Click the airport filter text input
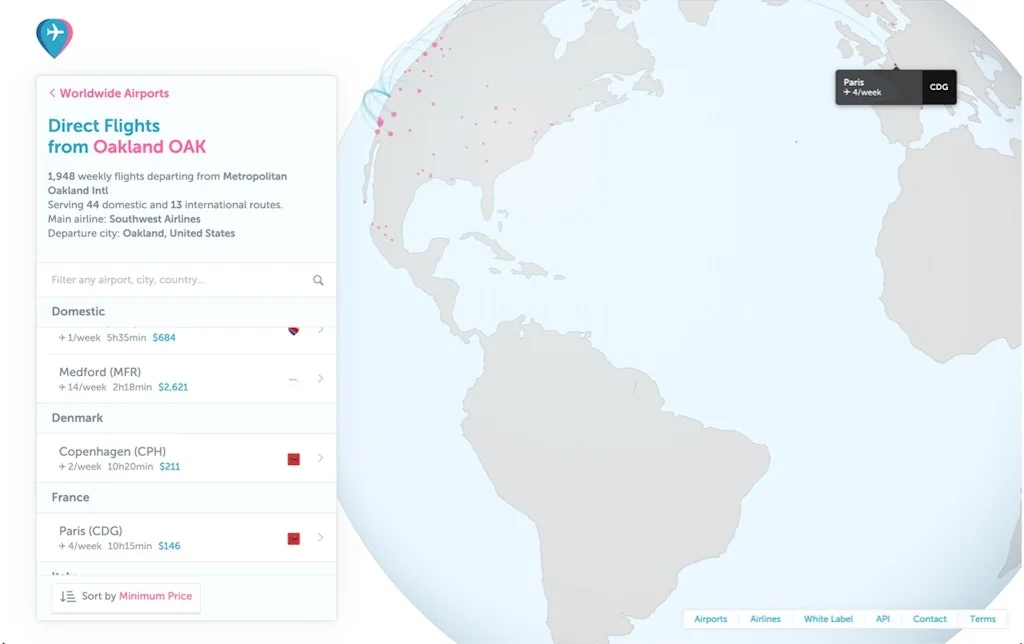Viewport: 1024px width, 644px height. (x=150, y=280)
